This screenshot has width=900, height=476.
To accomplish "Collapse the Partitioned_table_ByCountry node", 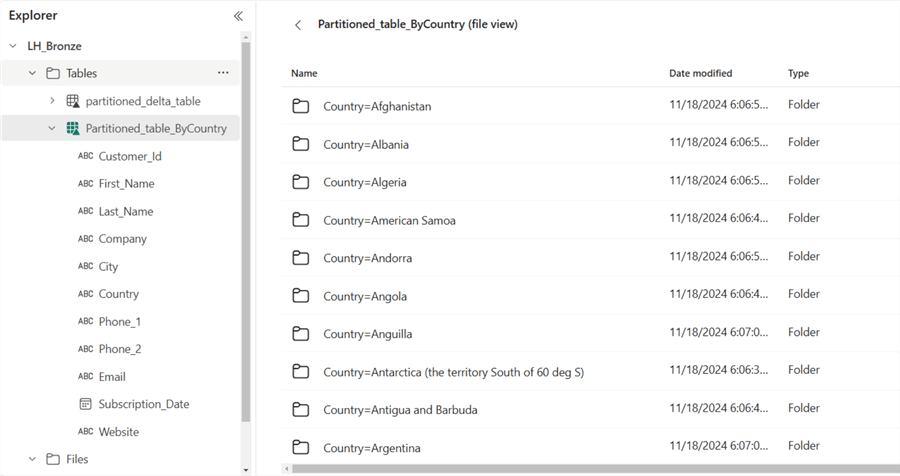I will pos(52,128).
